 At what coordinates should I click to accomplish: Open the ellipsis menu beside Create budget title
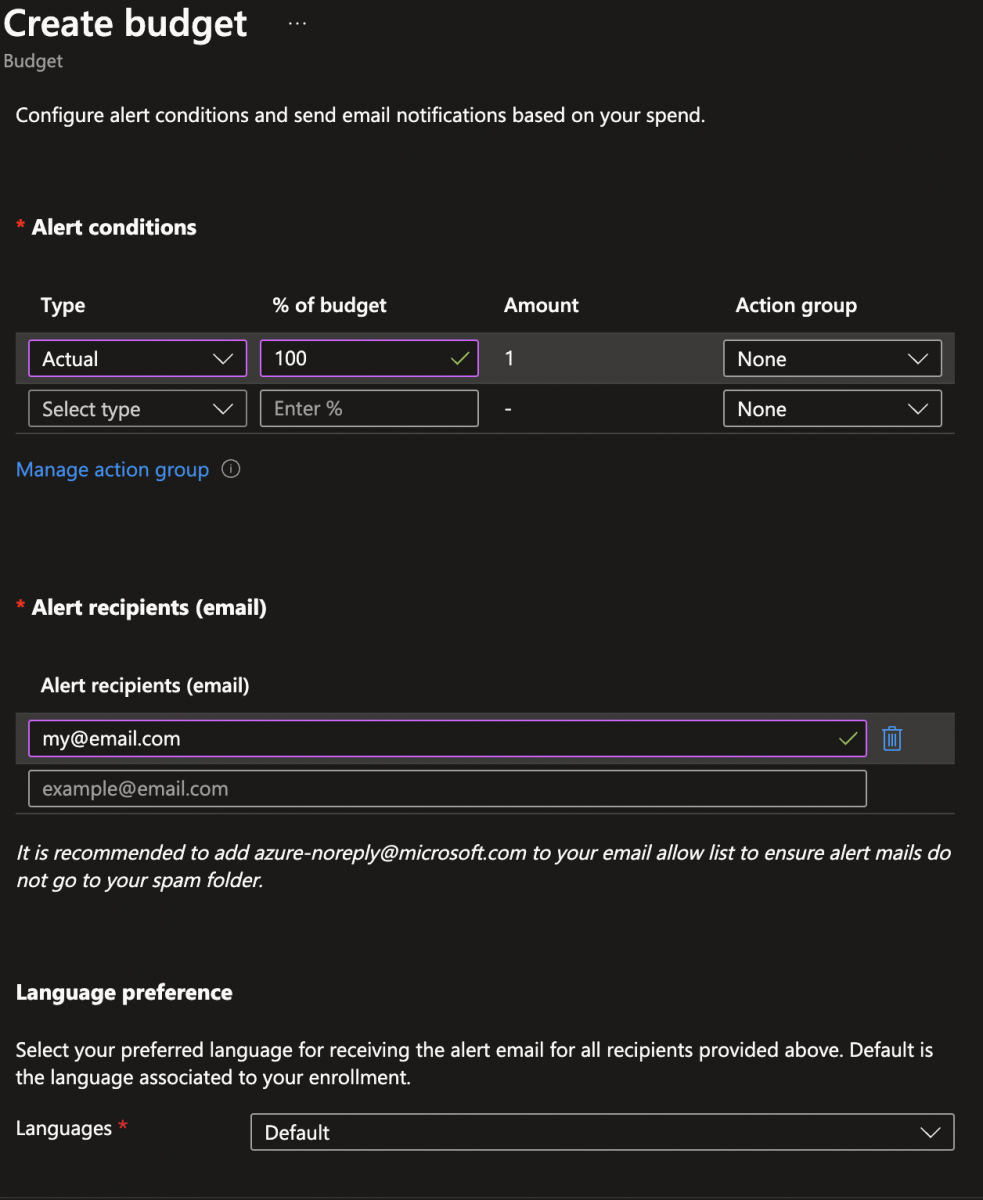point(297,23)
